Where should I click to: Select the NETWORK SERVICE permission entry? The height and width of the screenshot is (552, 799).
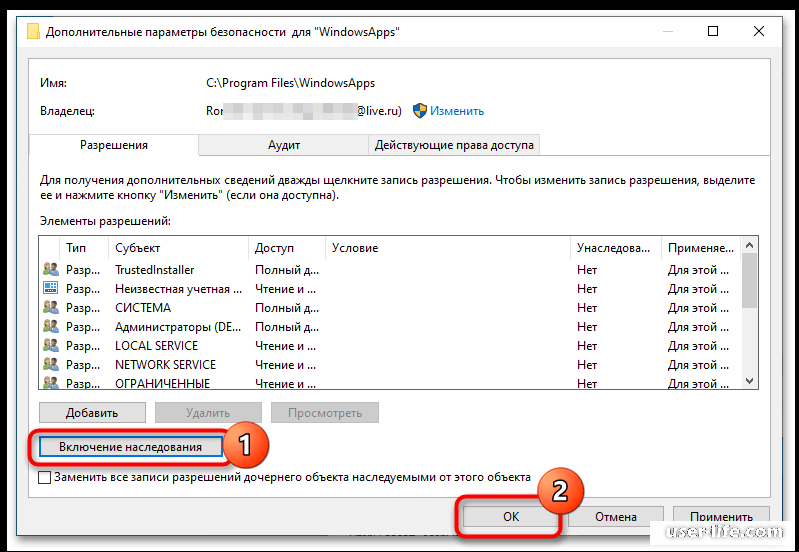[390, 365]
